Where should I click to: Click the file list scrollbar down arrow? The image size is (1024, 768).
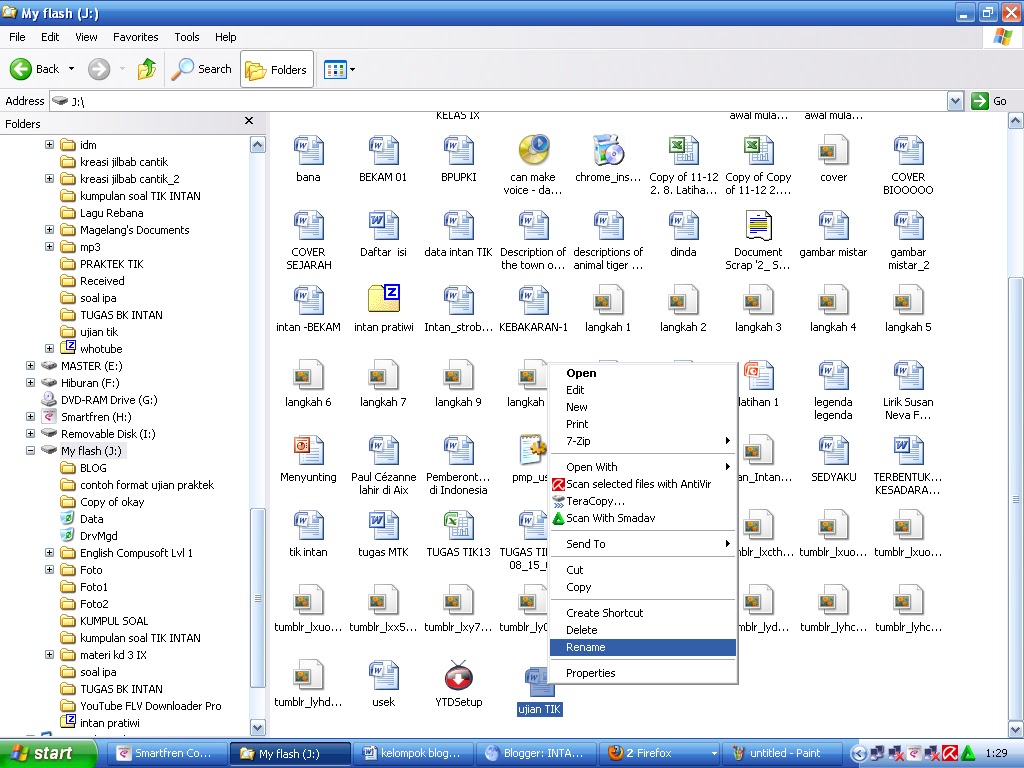tap(1016, 728)
